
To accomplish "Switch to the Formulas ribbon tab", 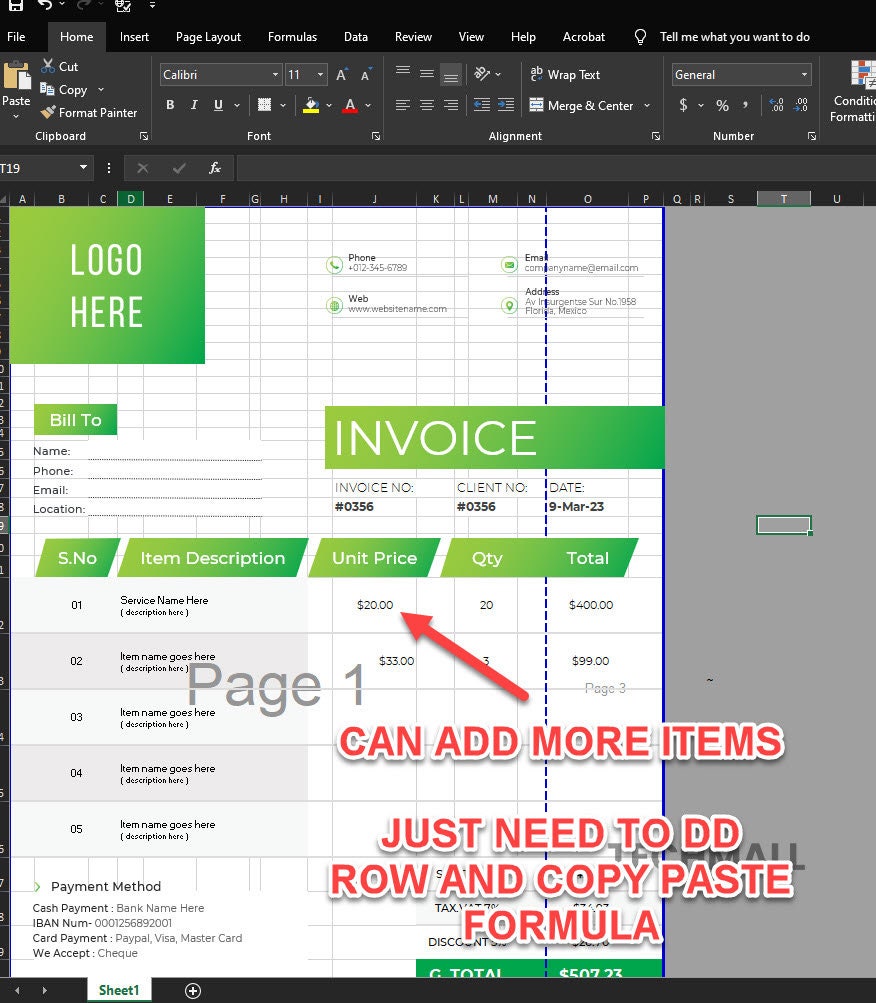I will pyautogui.click(x=292, y=37).
